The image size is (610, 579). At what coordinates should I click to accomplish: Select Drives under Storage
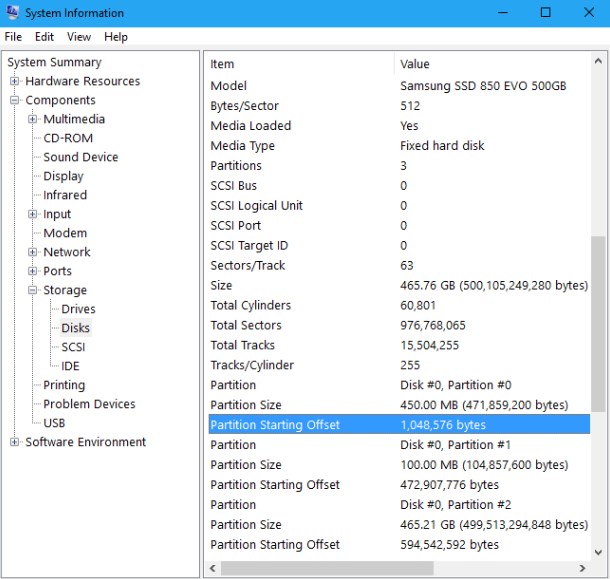[78, 309]
